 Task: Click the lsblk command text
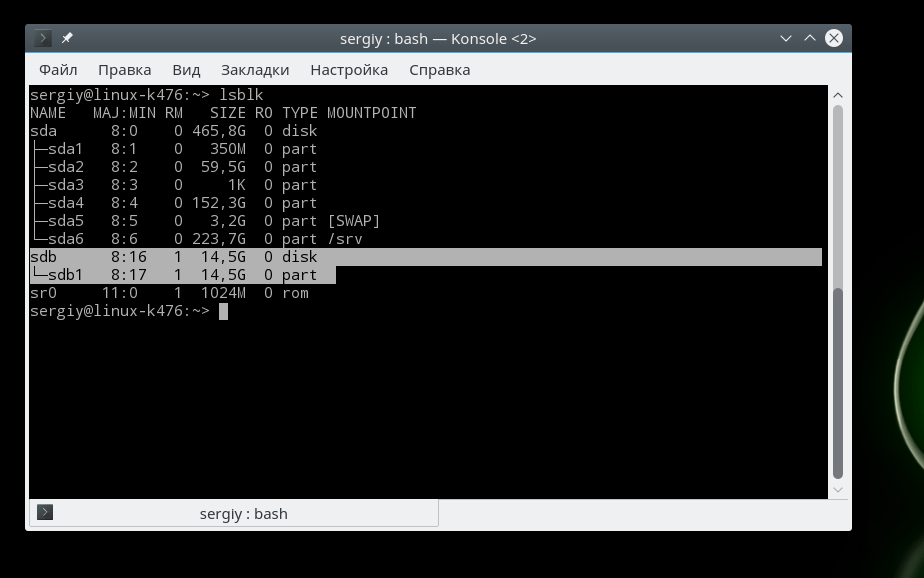[241, 95]
